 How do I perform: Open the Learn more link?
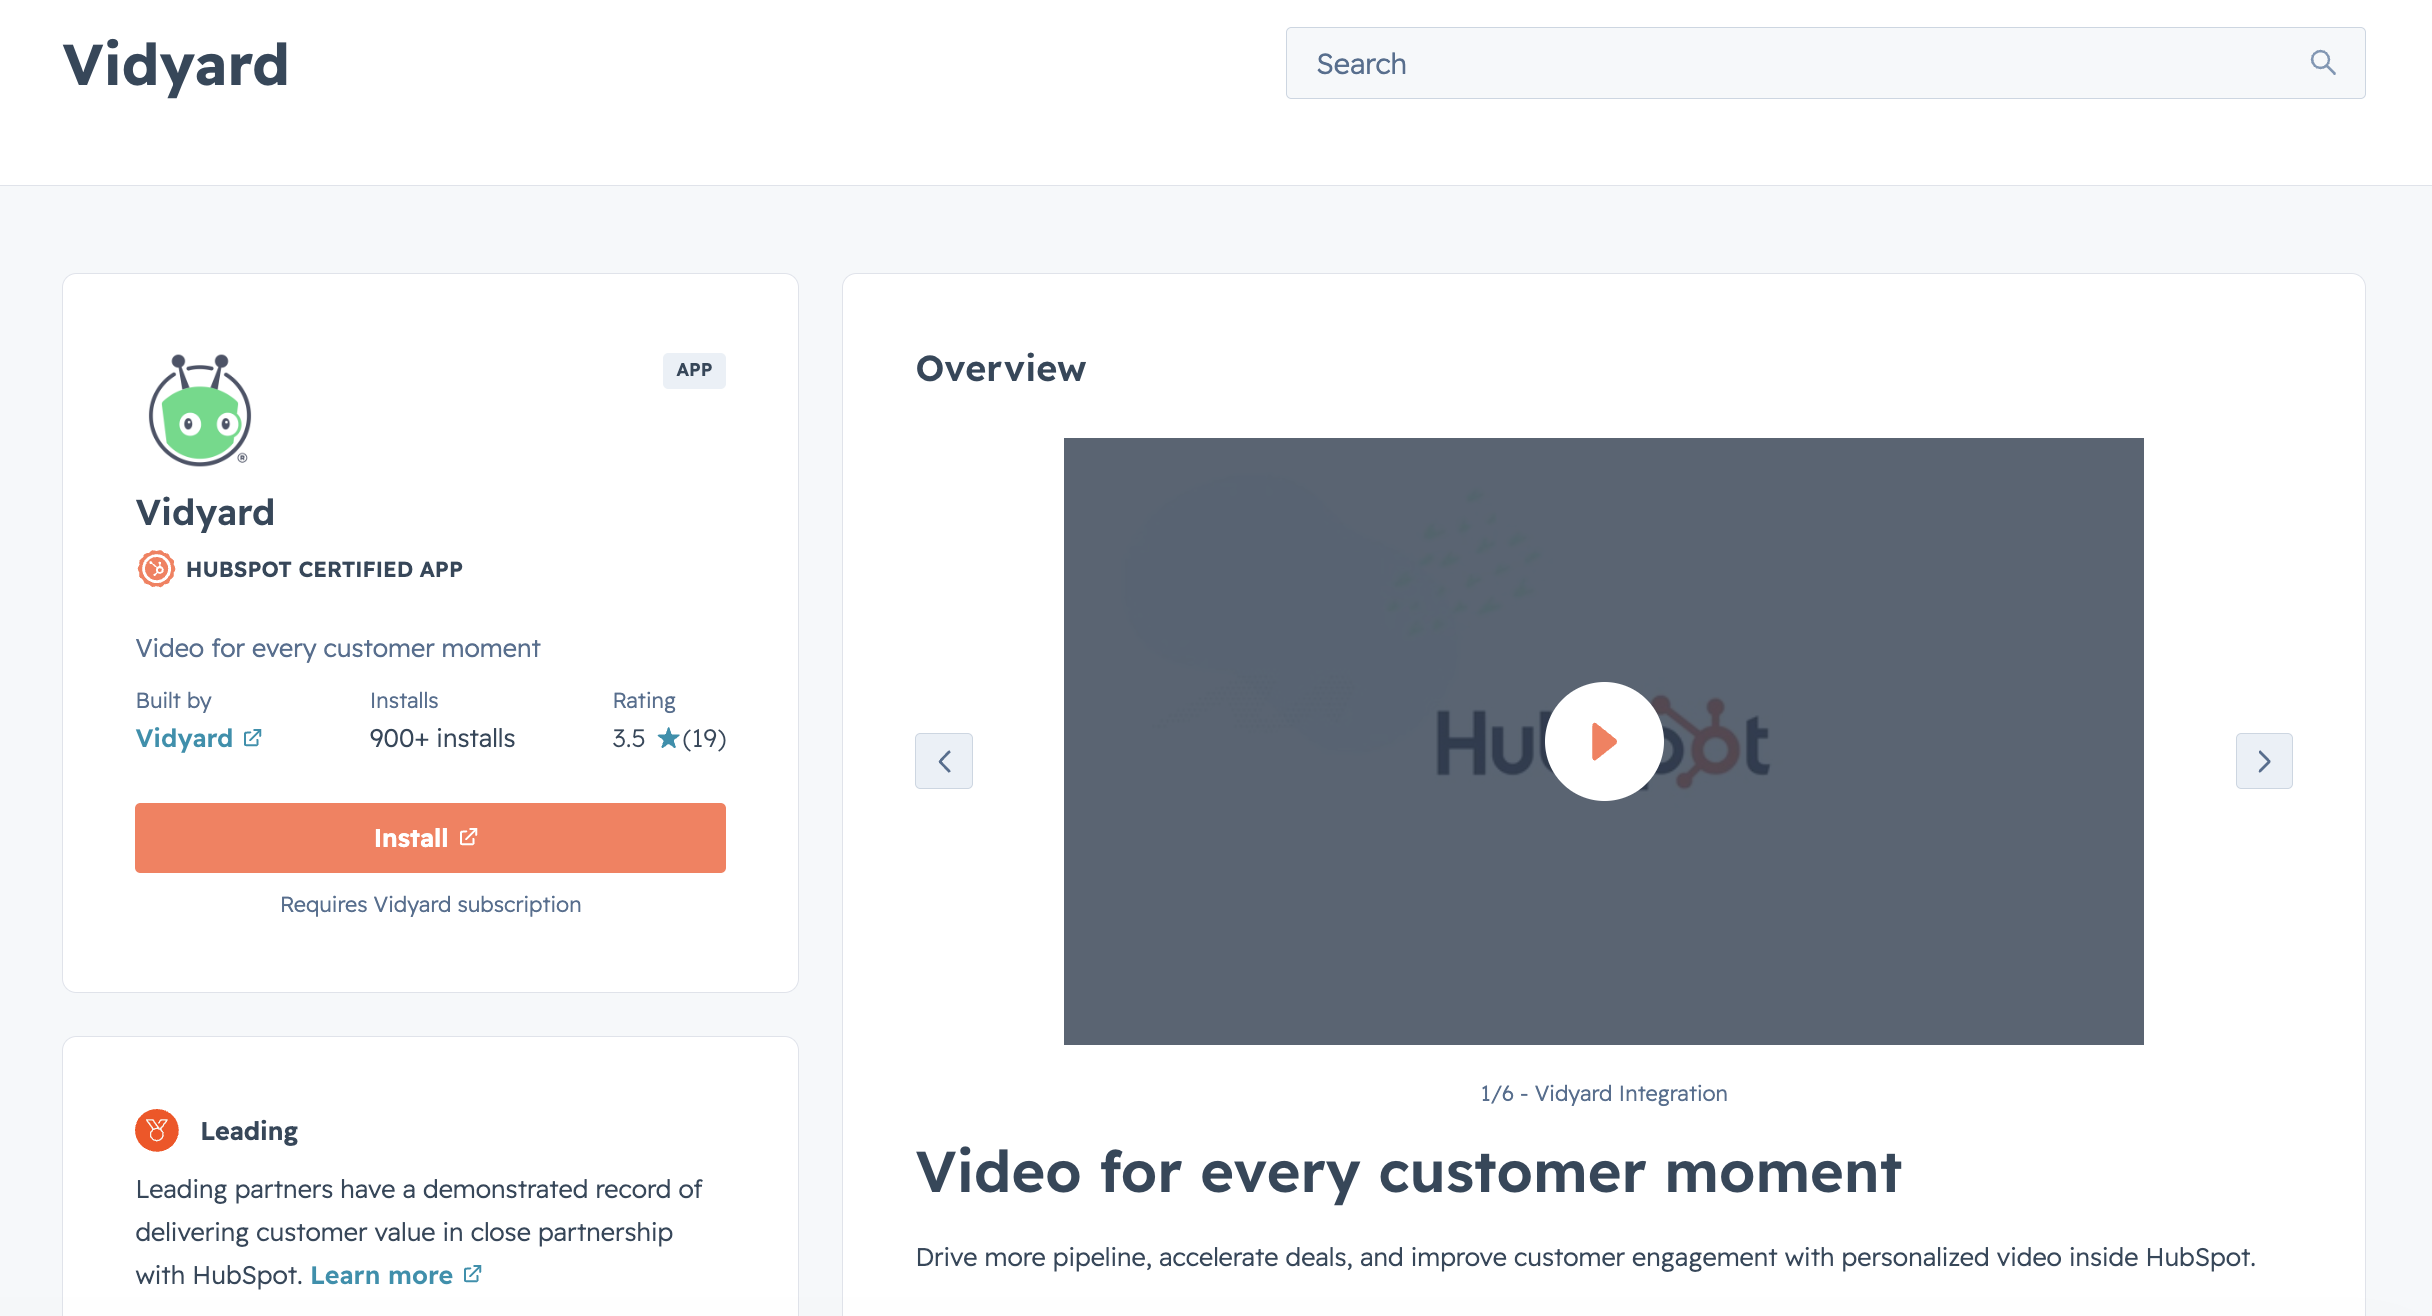tap(382, 1275)
